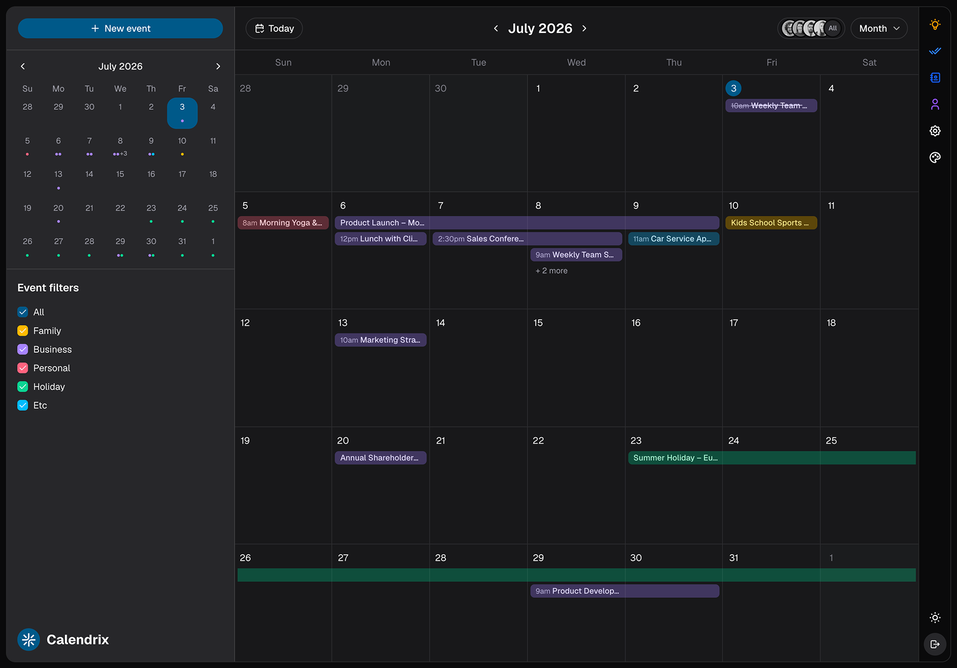Screen dimensions: 957x668
Task: Click date 31 in the main grid
Action: [x=734, y=558]
